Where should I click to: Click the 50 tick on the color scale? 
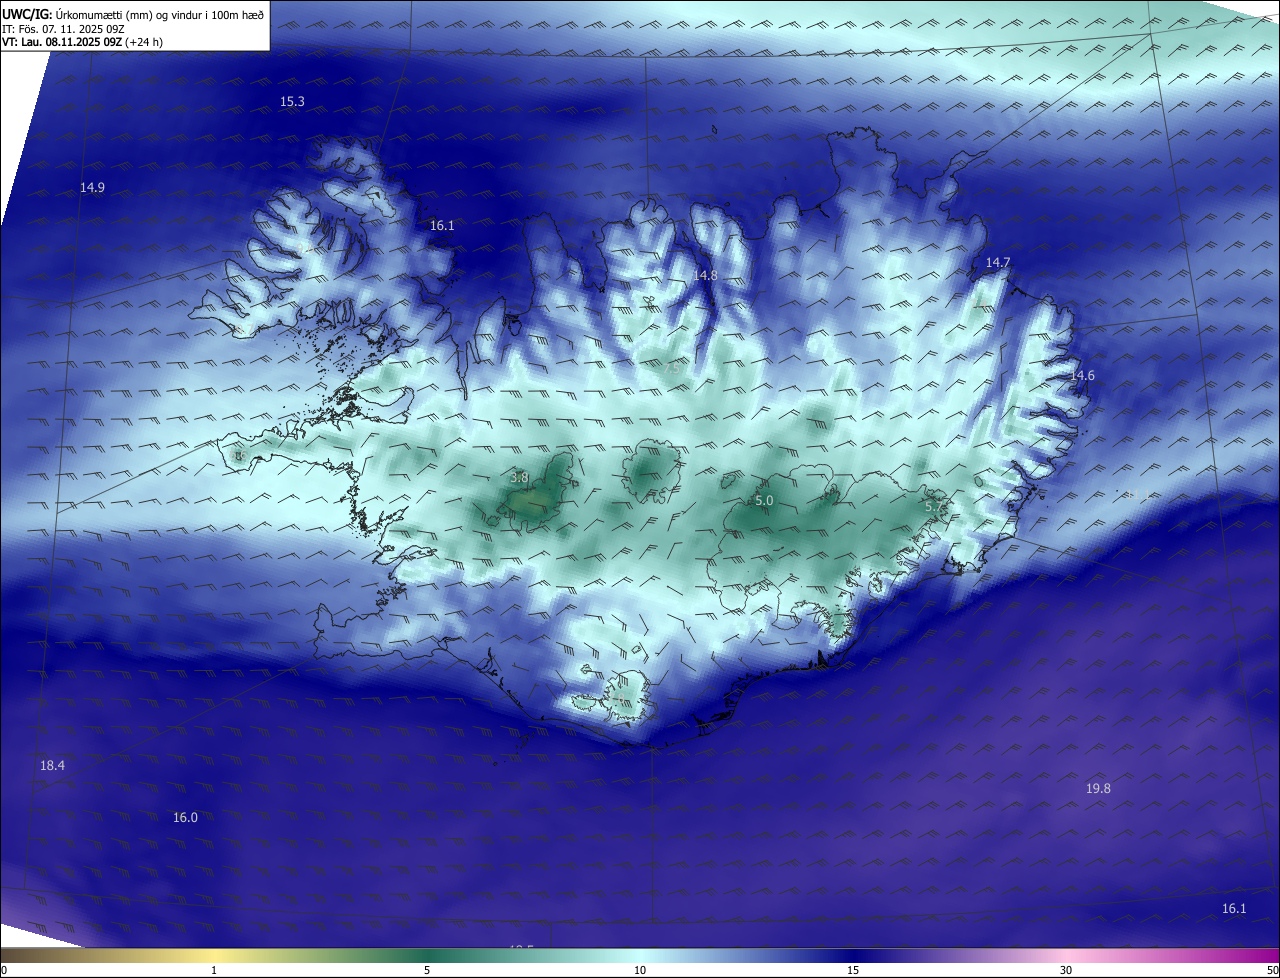1272,970
